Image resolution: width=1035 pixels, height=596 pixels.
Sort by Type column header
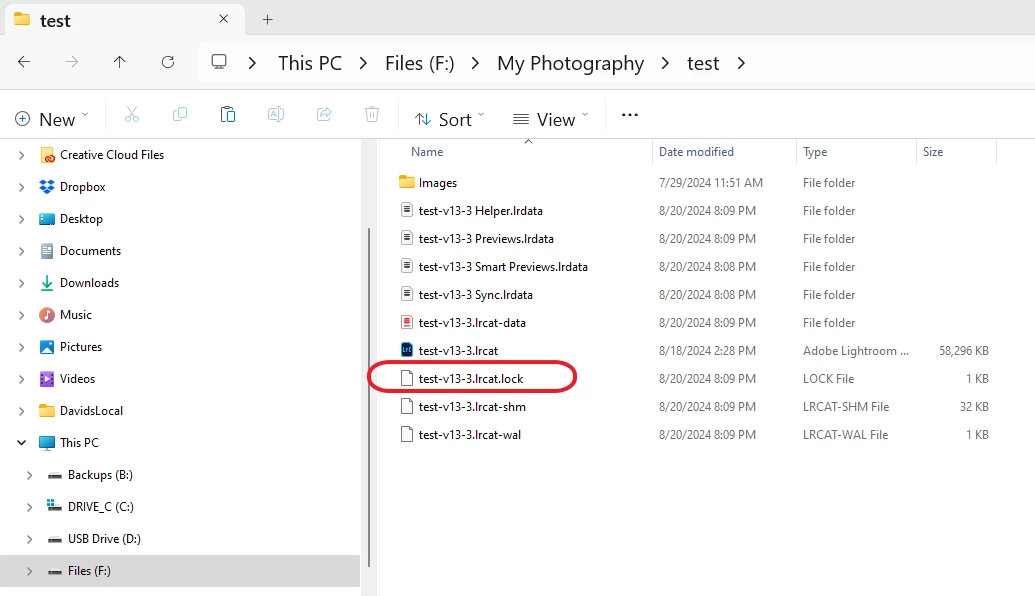tap(815, 152)
